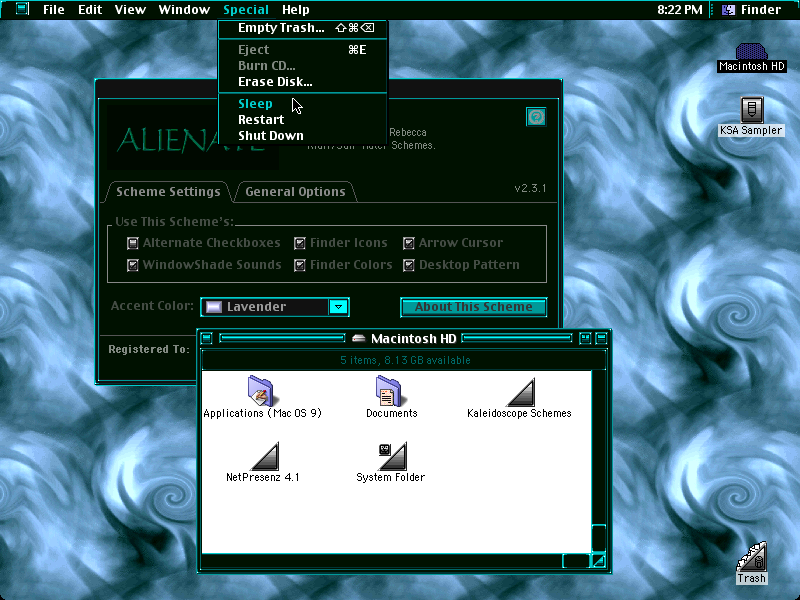Open the Accent Color dropdown arrow
This screenshot has height=600, width=800.
(338, 307)
